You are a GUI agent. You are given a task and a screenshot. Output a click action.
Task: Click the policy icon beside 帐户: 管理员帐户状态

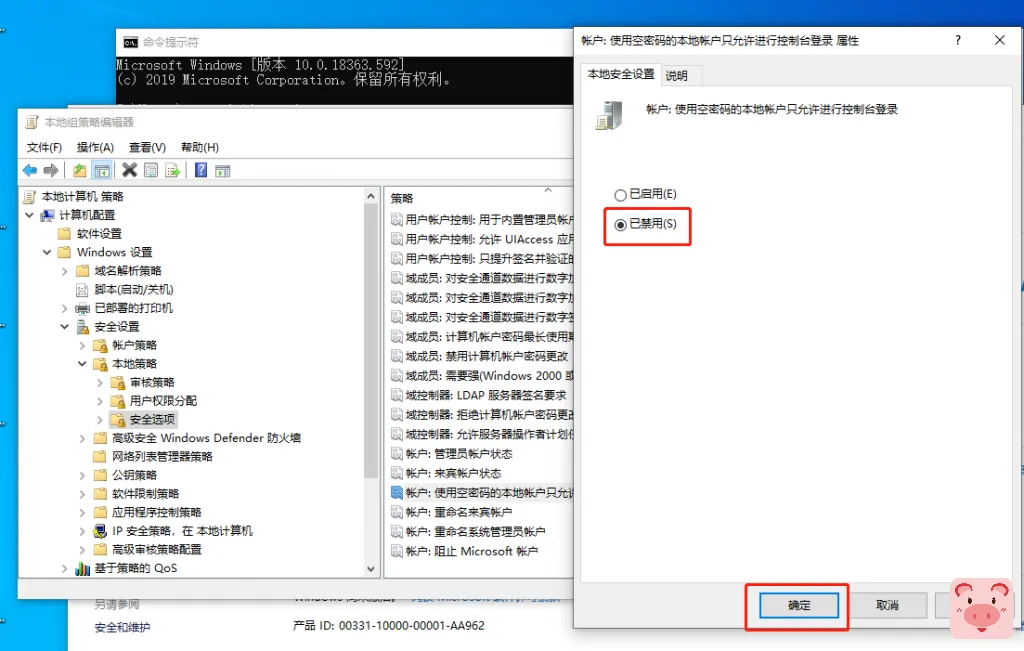click(x=396, y=454)
